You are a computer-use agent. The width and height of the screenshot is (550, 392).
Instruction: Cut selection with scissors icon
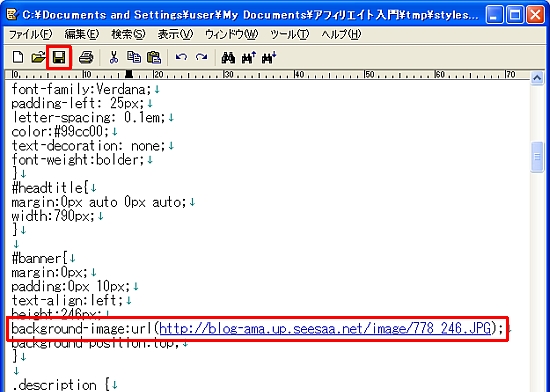pyautogui.click(x=113, y=58)
